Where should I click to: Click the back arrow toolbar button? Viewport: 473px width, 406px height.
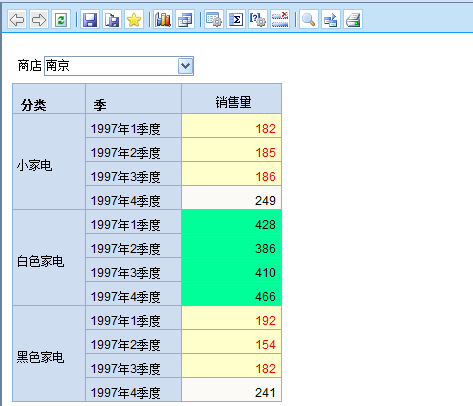point(17,19)
